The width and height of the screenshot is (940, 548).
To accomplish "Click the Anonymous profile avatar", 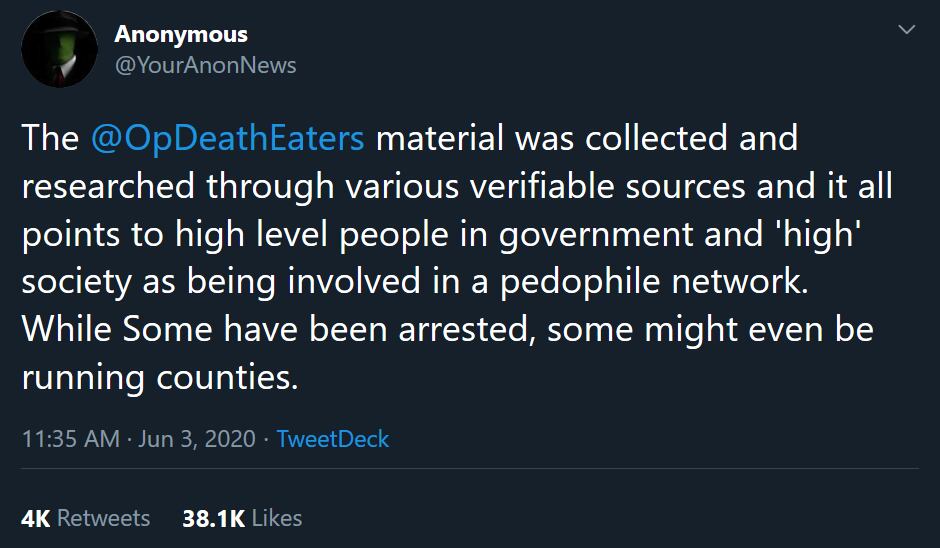I will 59,49.
